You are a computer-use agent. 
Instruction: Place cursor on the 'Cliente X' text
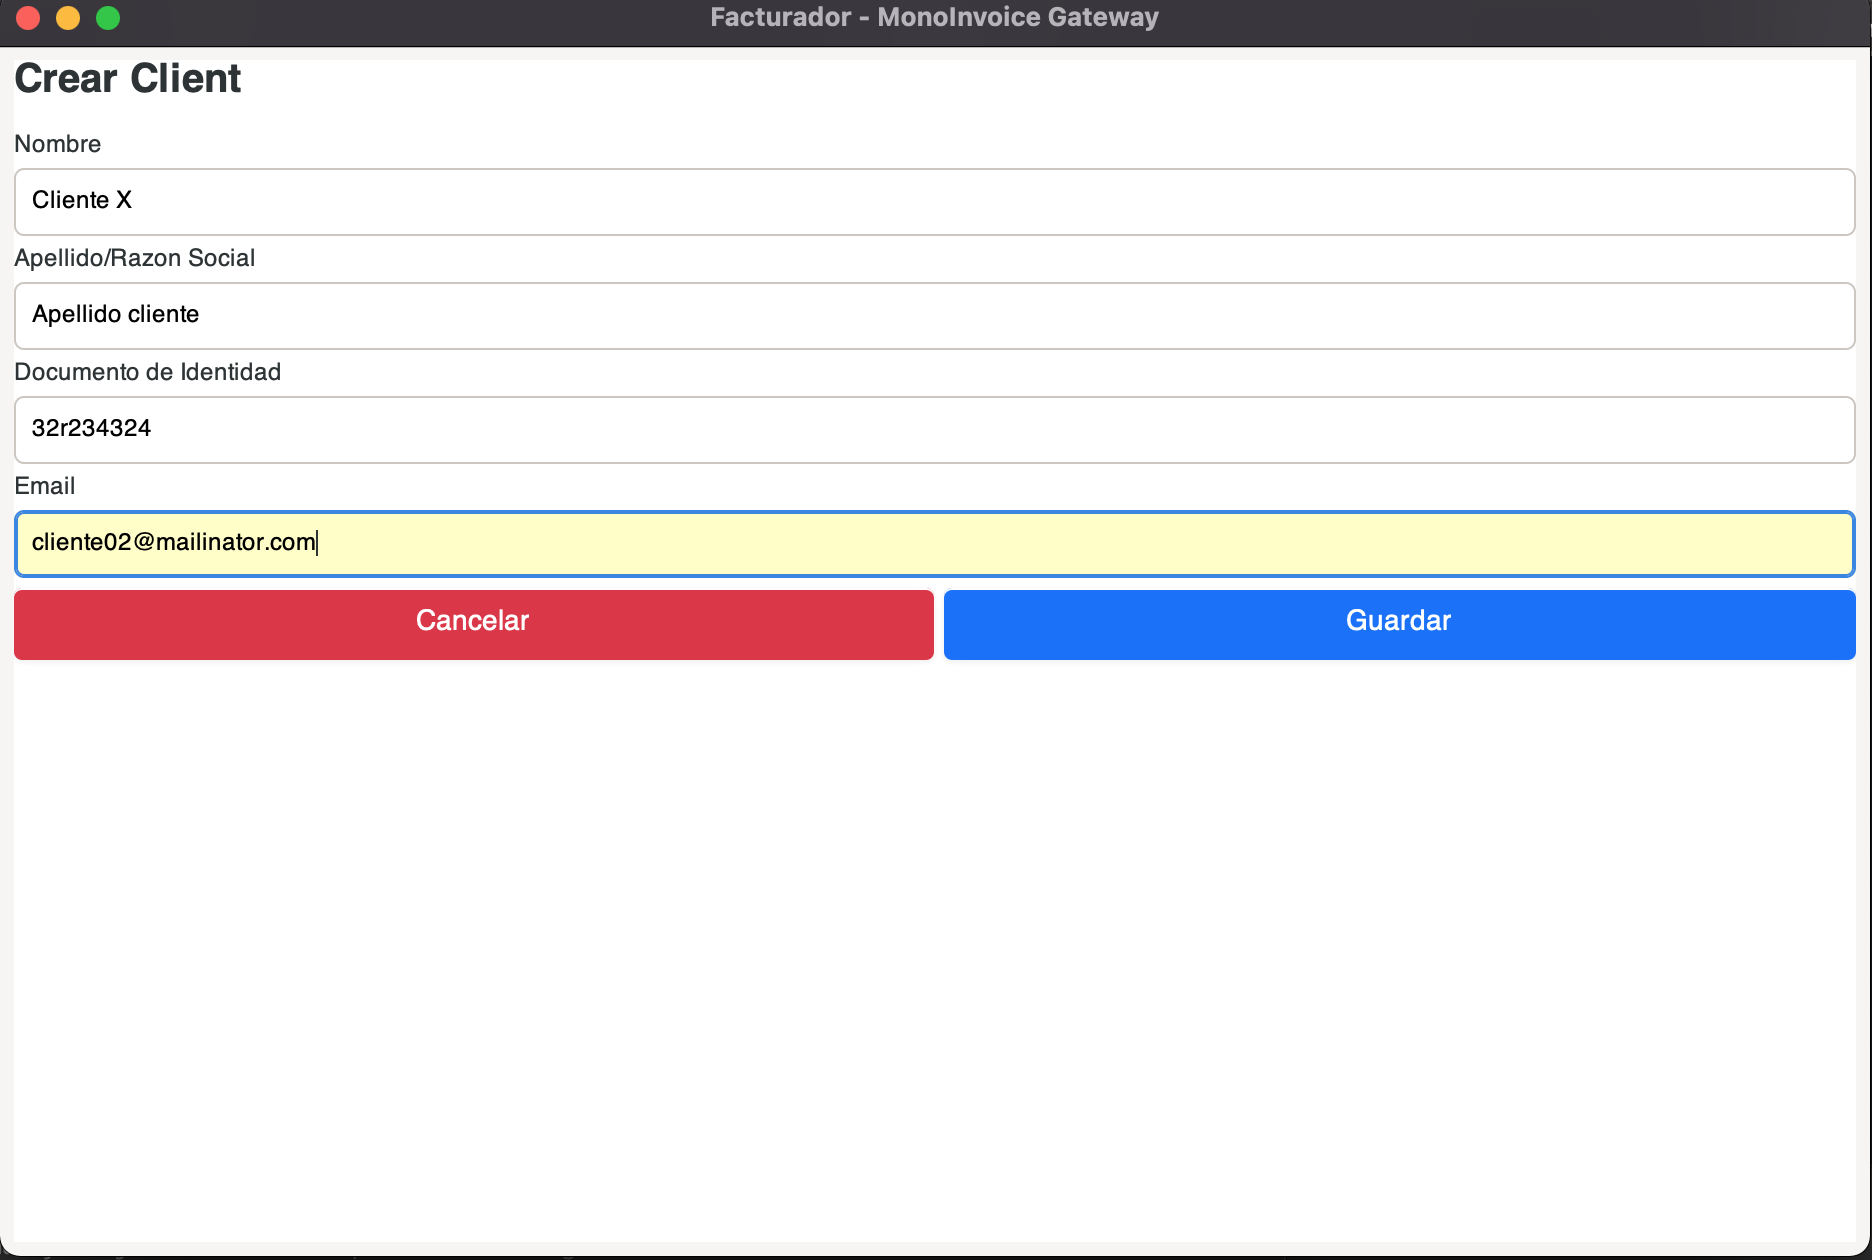82,200
